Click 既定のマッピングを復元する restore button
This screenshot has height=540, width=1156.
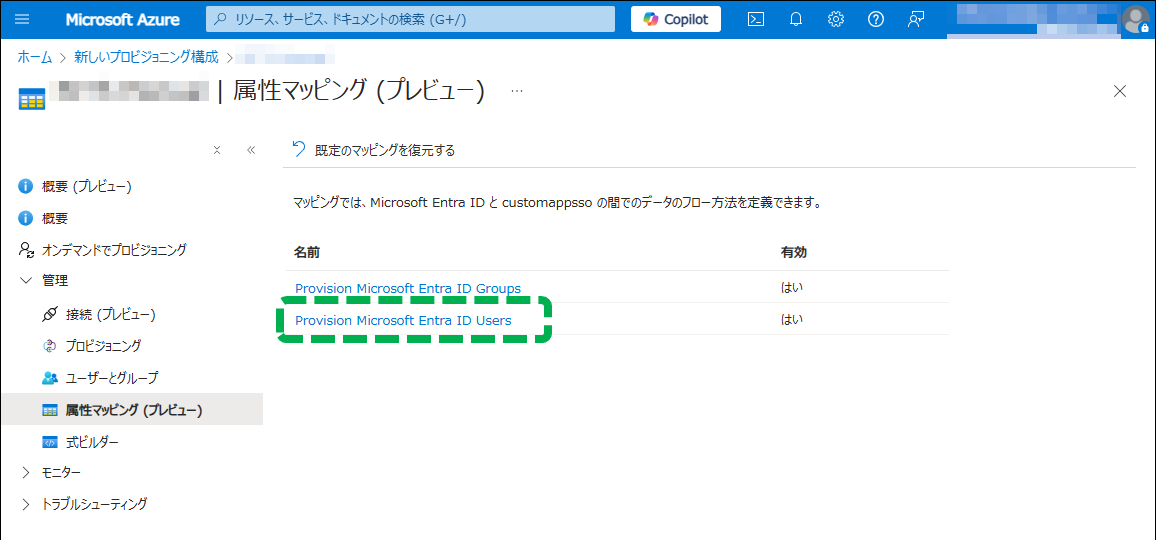pyautogui.click(x=373, y=150)
